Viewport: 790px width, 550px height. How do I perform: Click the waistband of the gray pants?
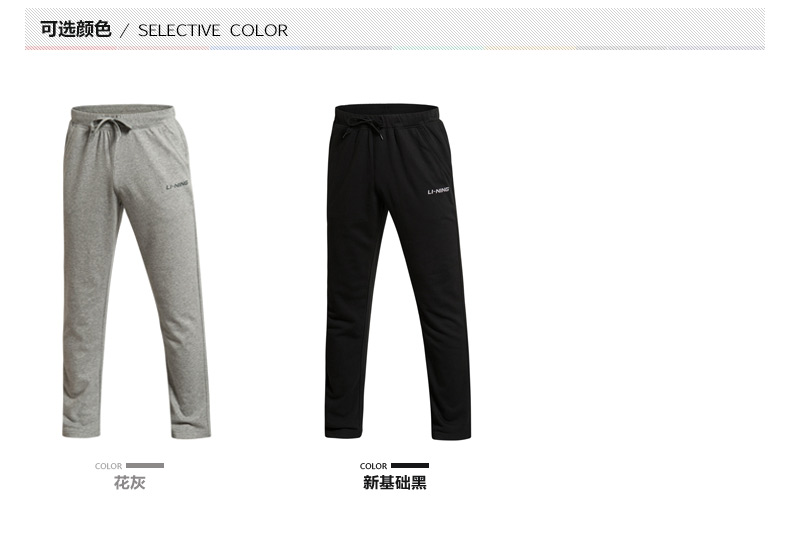[x=123, y=113]
